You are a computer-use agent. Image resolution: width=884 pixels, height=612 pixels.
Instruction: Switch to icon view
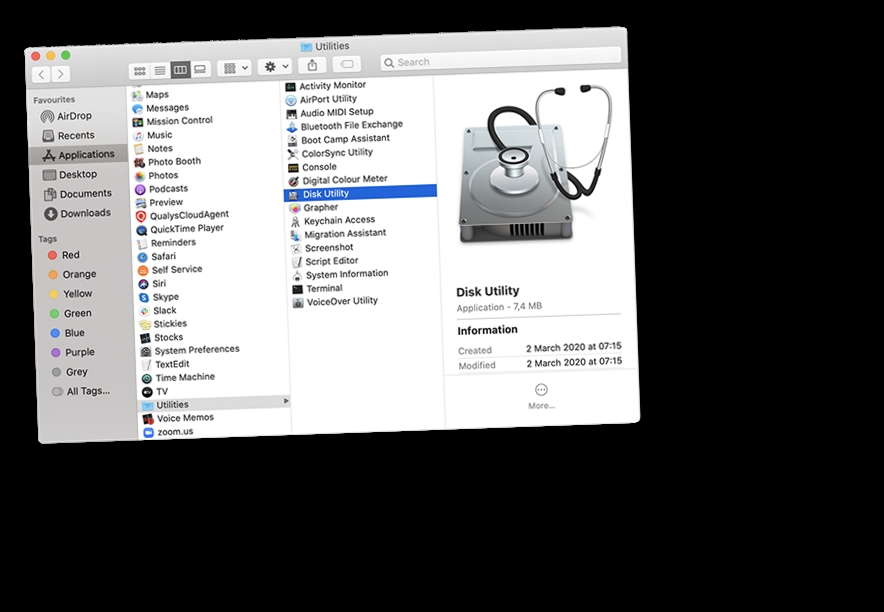pyautogui.click(x=140, y=68)
